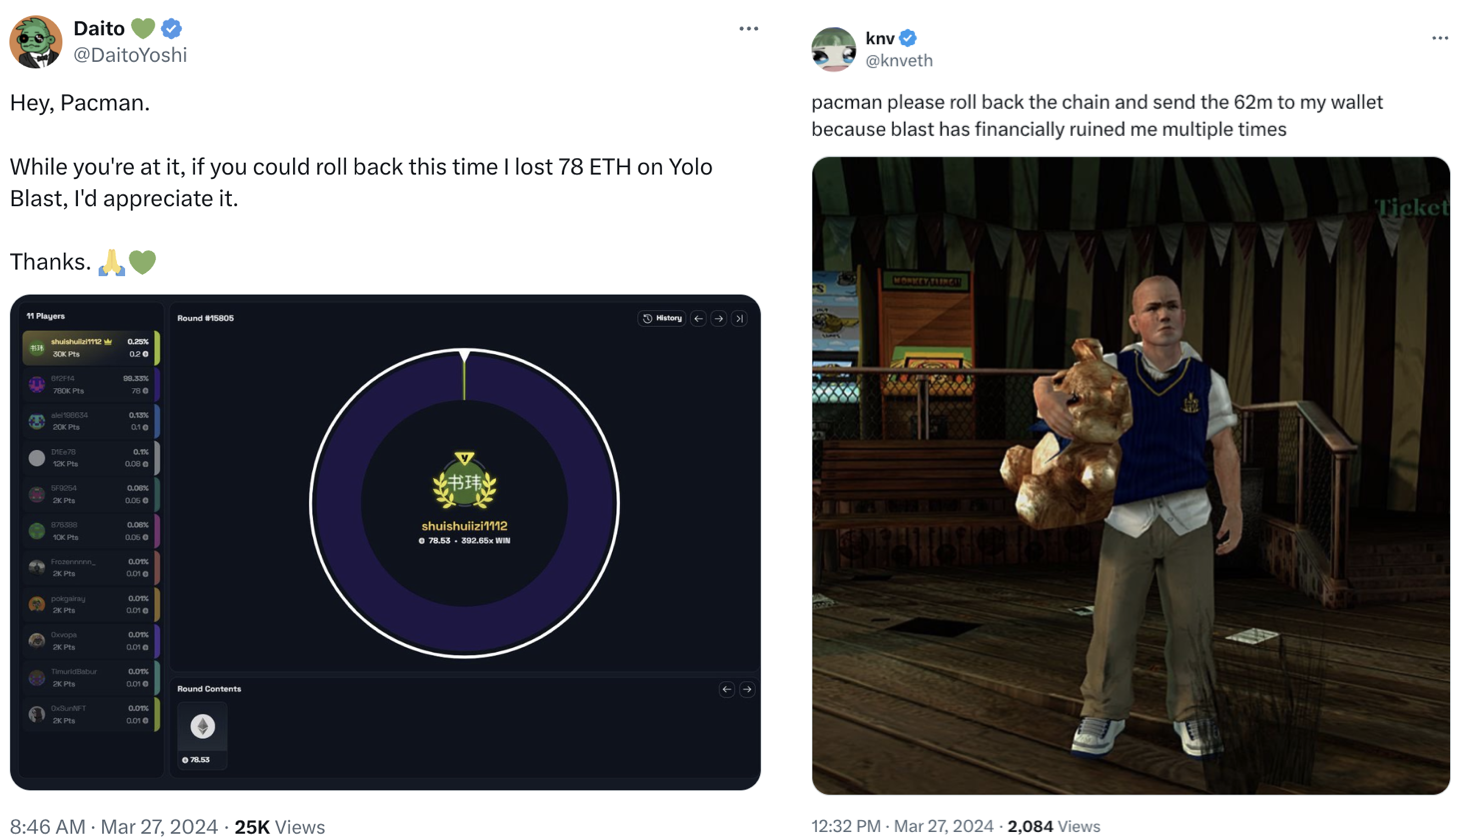Select the shuishuiizi1112 player row
1458x840 pixels.
pos(90,348)
